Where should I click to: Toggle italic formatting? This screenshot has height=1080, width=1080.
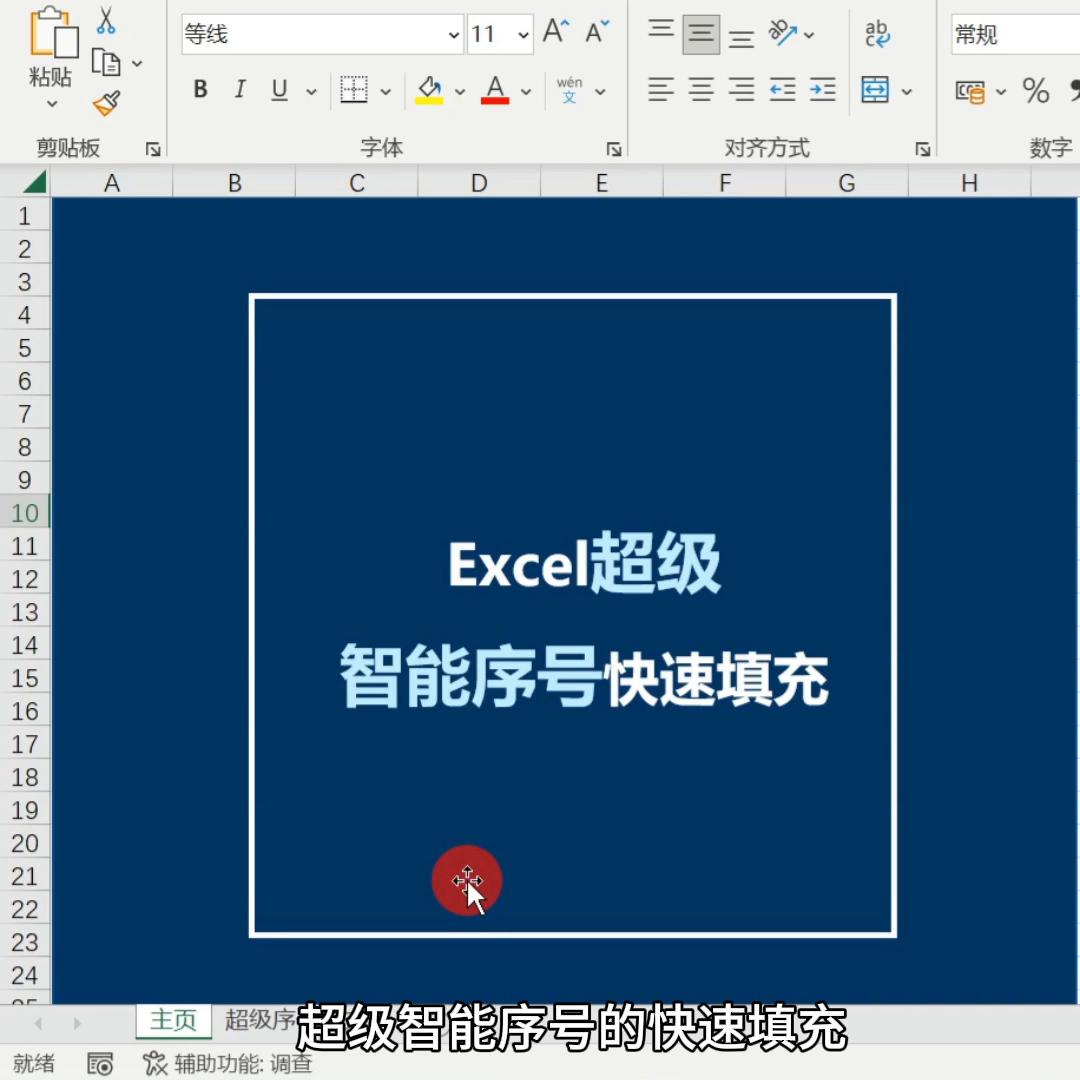pyautogui.click(x=239, y=90)
